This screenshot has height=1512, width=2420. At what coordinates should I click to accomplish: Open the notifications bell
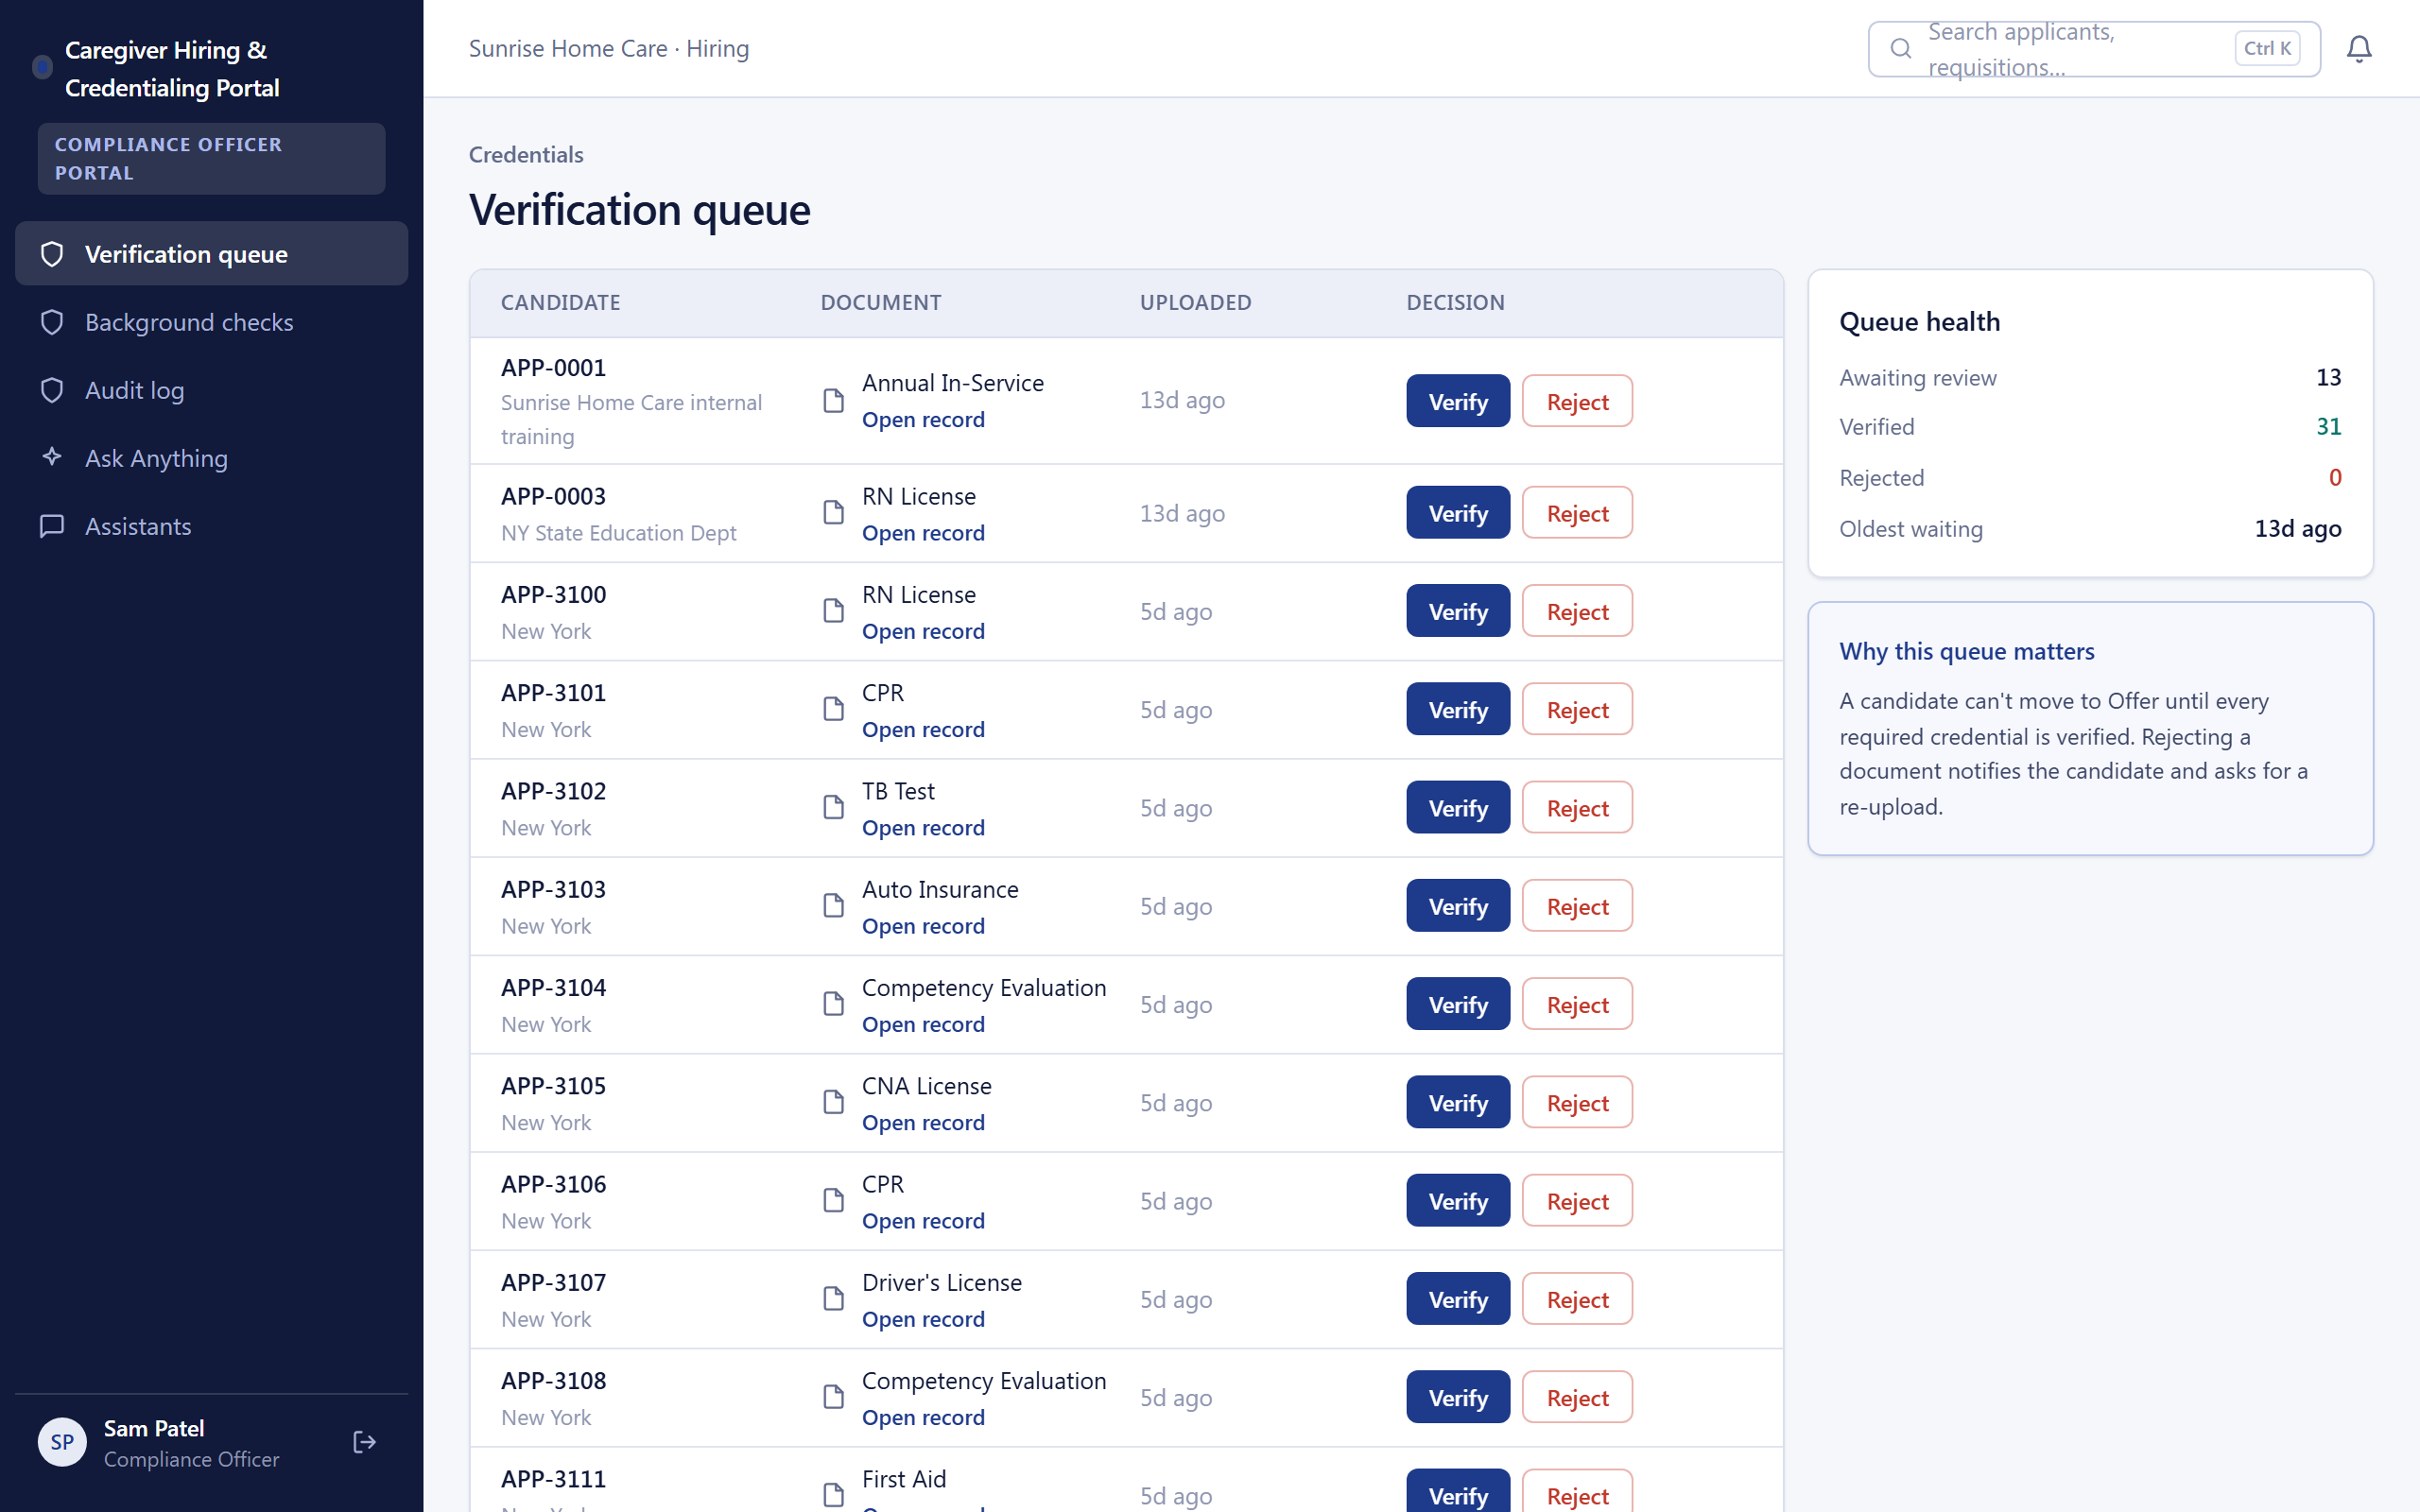pos(2359,48)
